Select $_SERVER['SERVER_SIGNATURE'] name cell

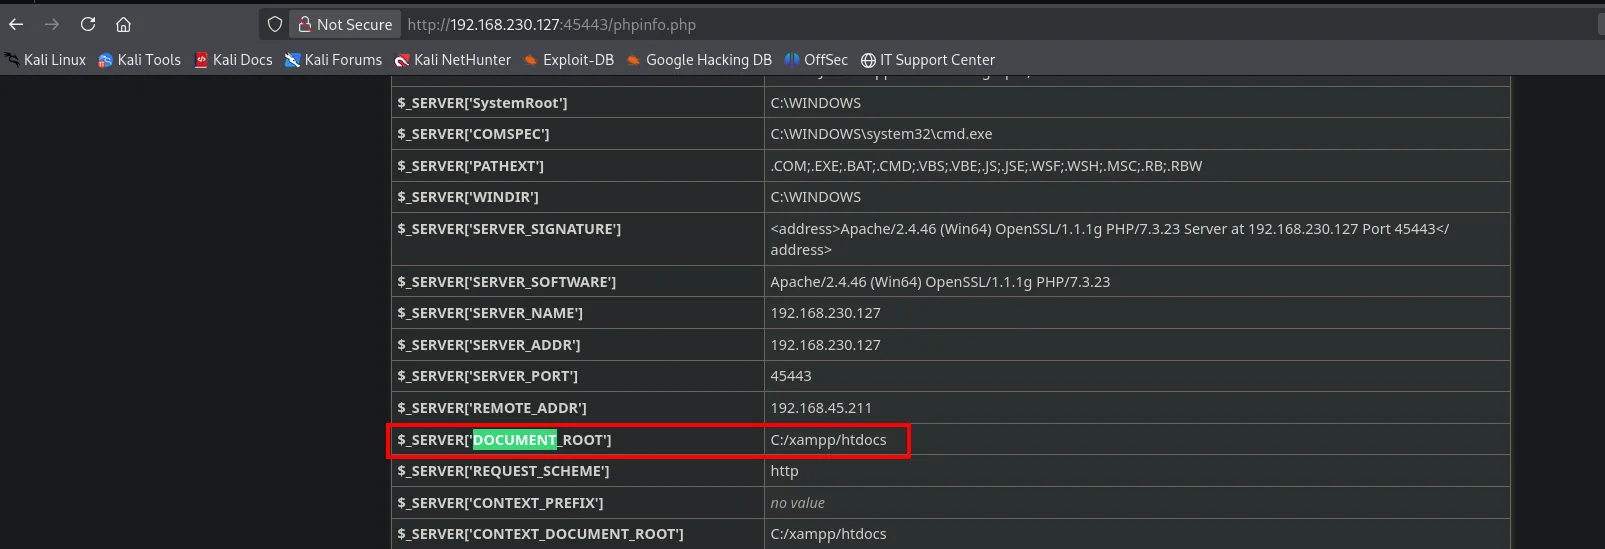(578, 239)
